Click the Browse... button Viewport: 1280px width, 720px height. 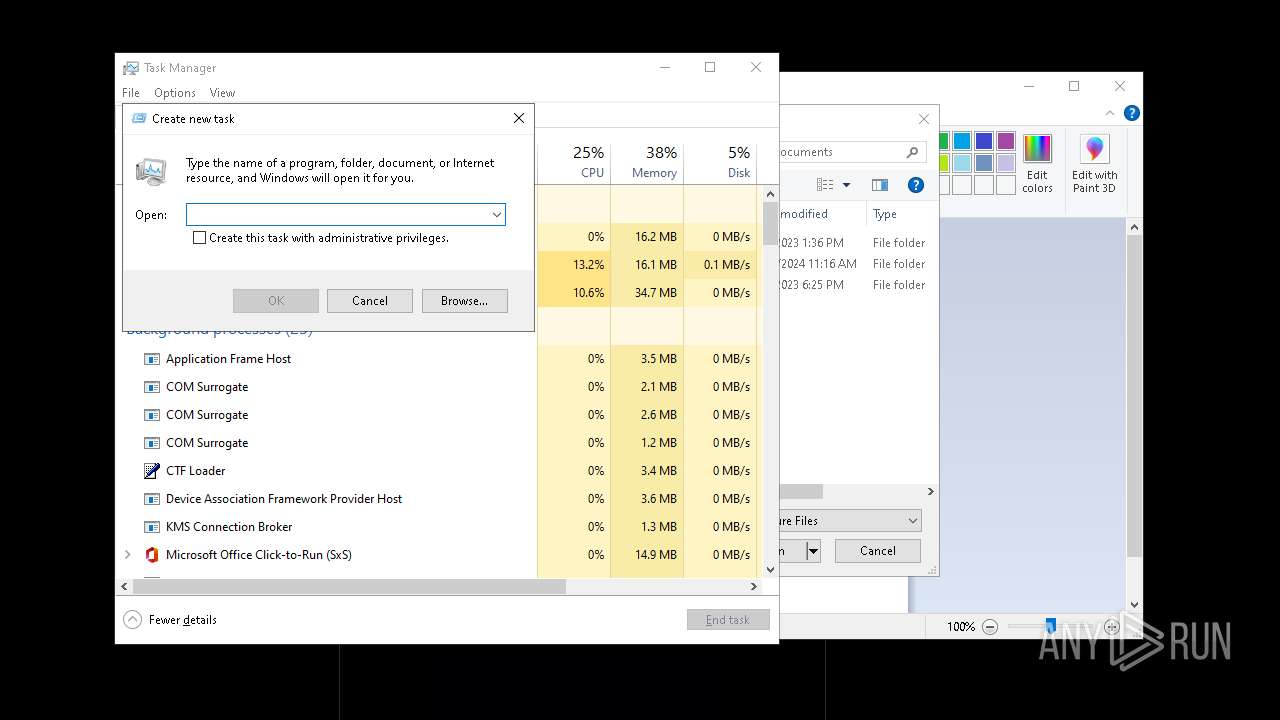click(x=465, y=301)
